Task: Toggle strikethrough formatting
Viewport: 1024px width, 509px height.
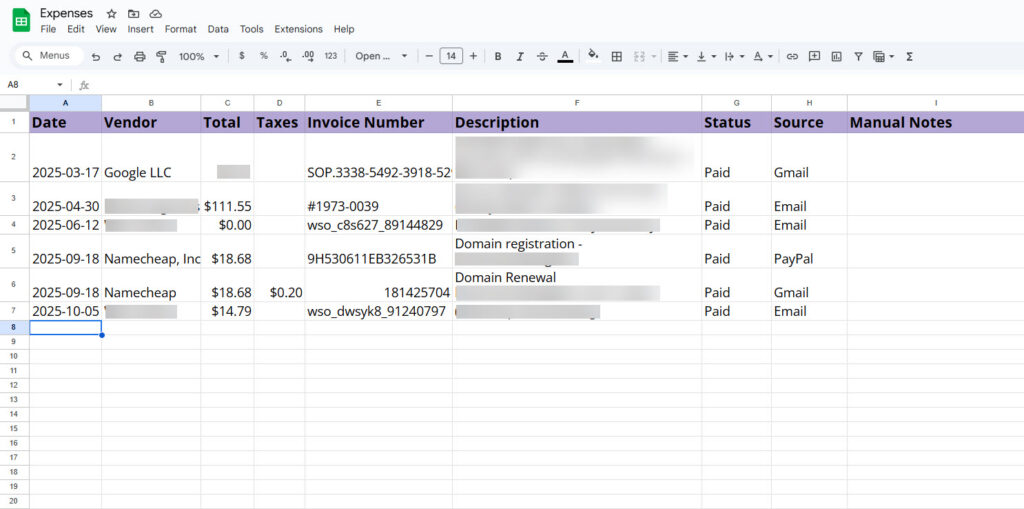Action: pos(542,57)
